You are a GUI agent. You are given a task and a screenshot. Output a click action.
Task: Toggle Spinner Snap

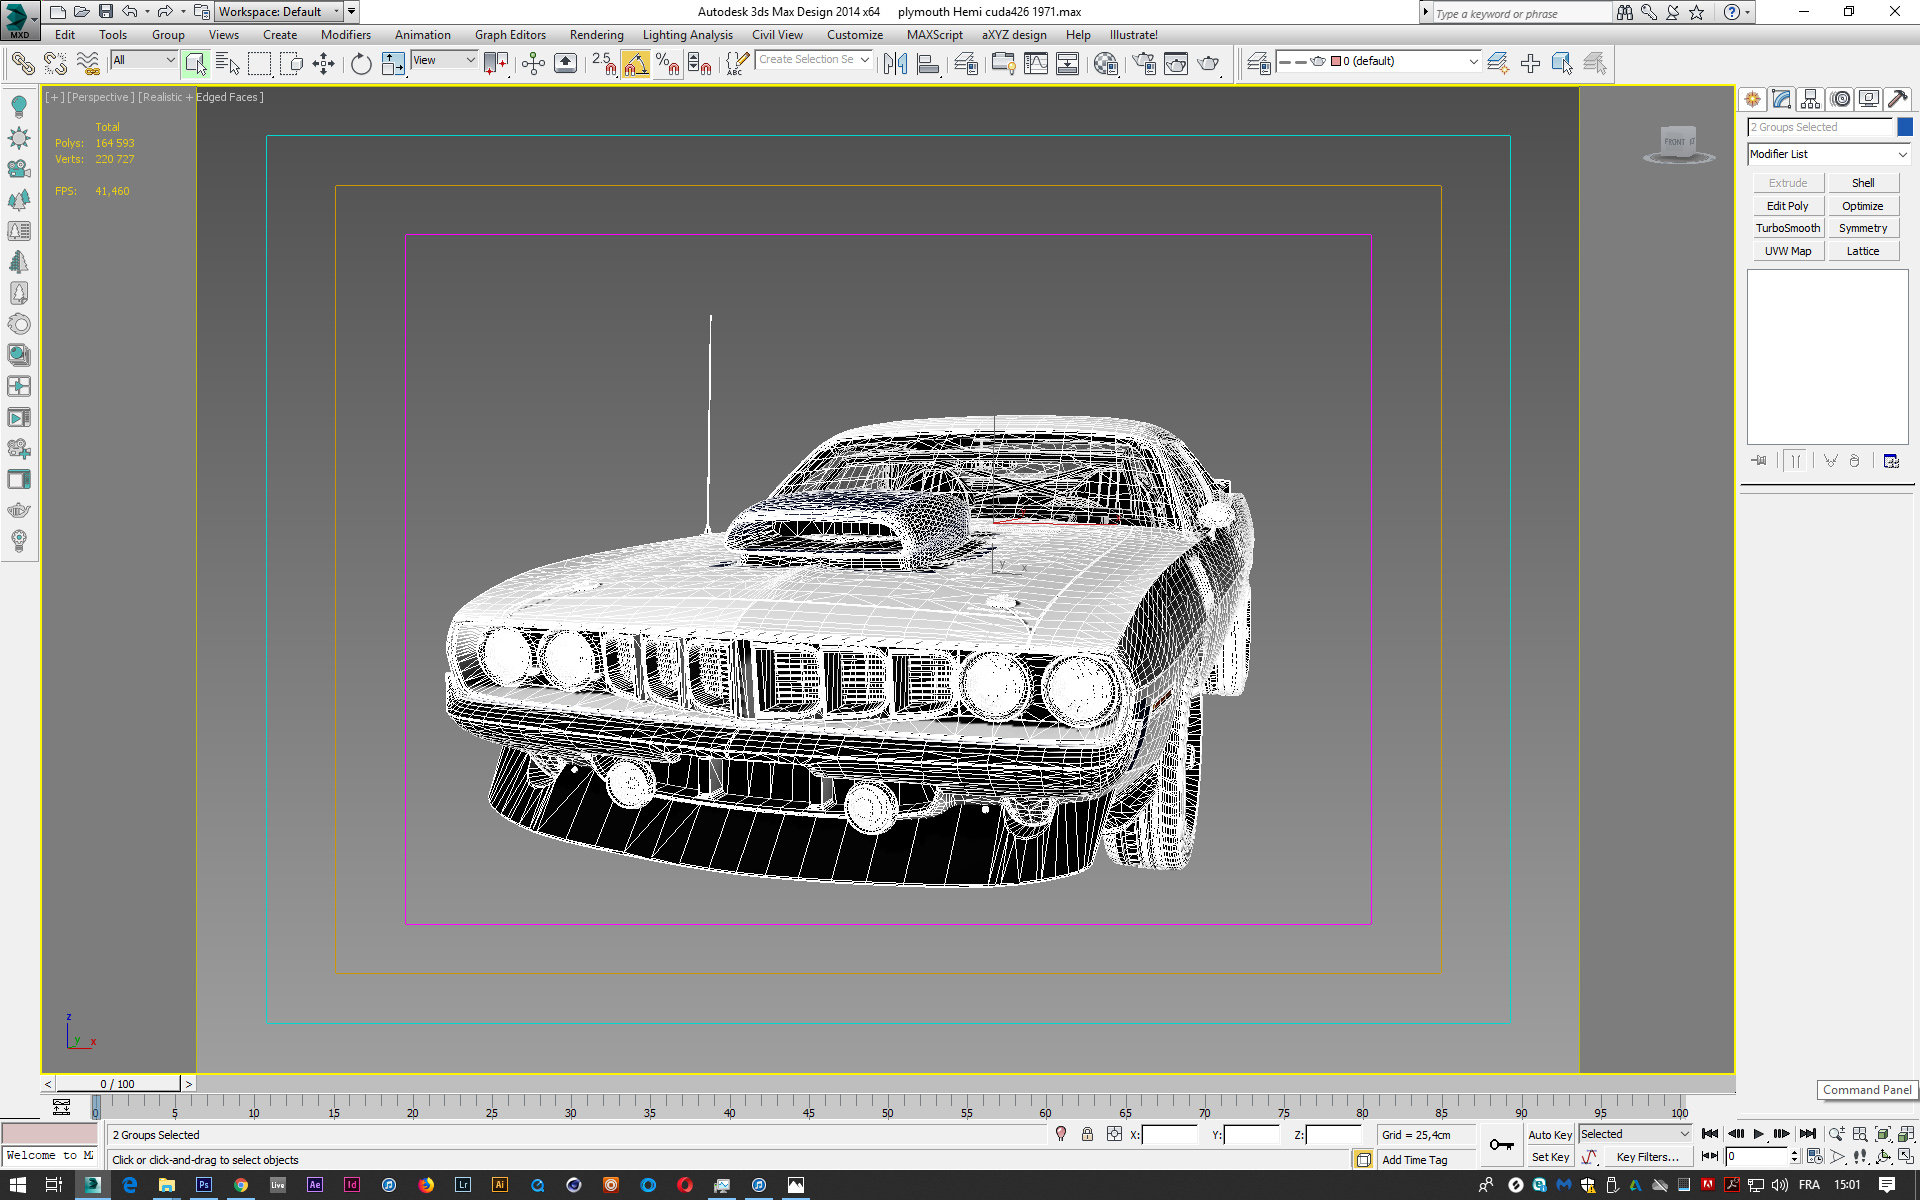(x=700, y=64)
